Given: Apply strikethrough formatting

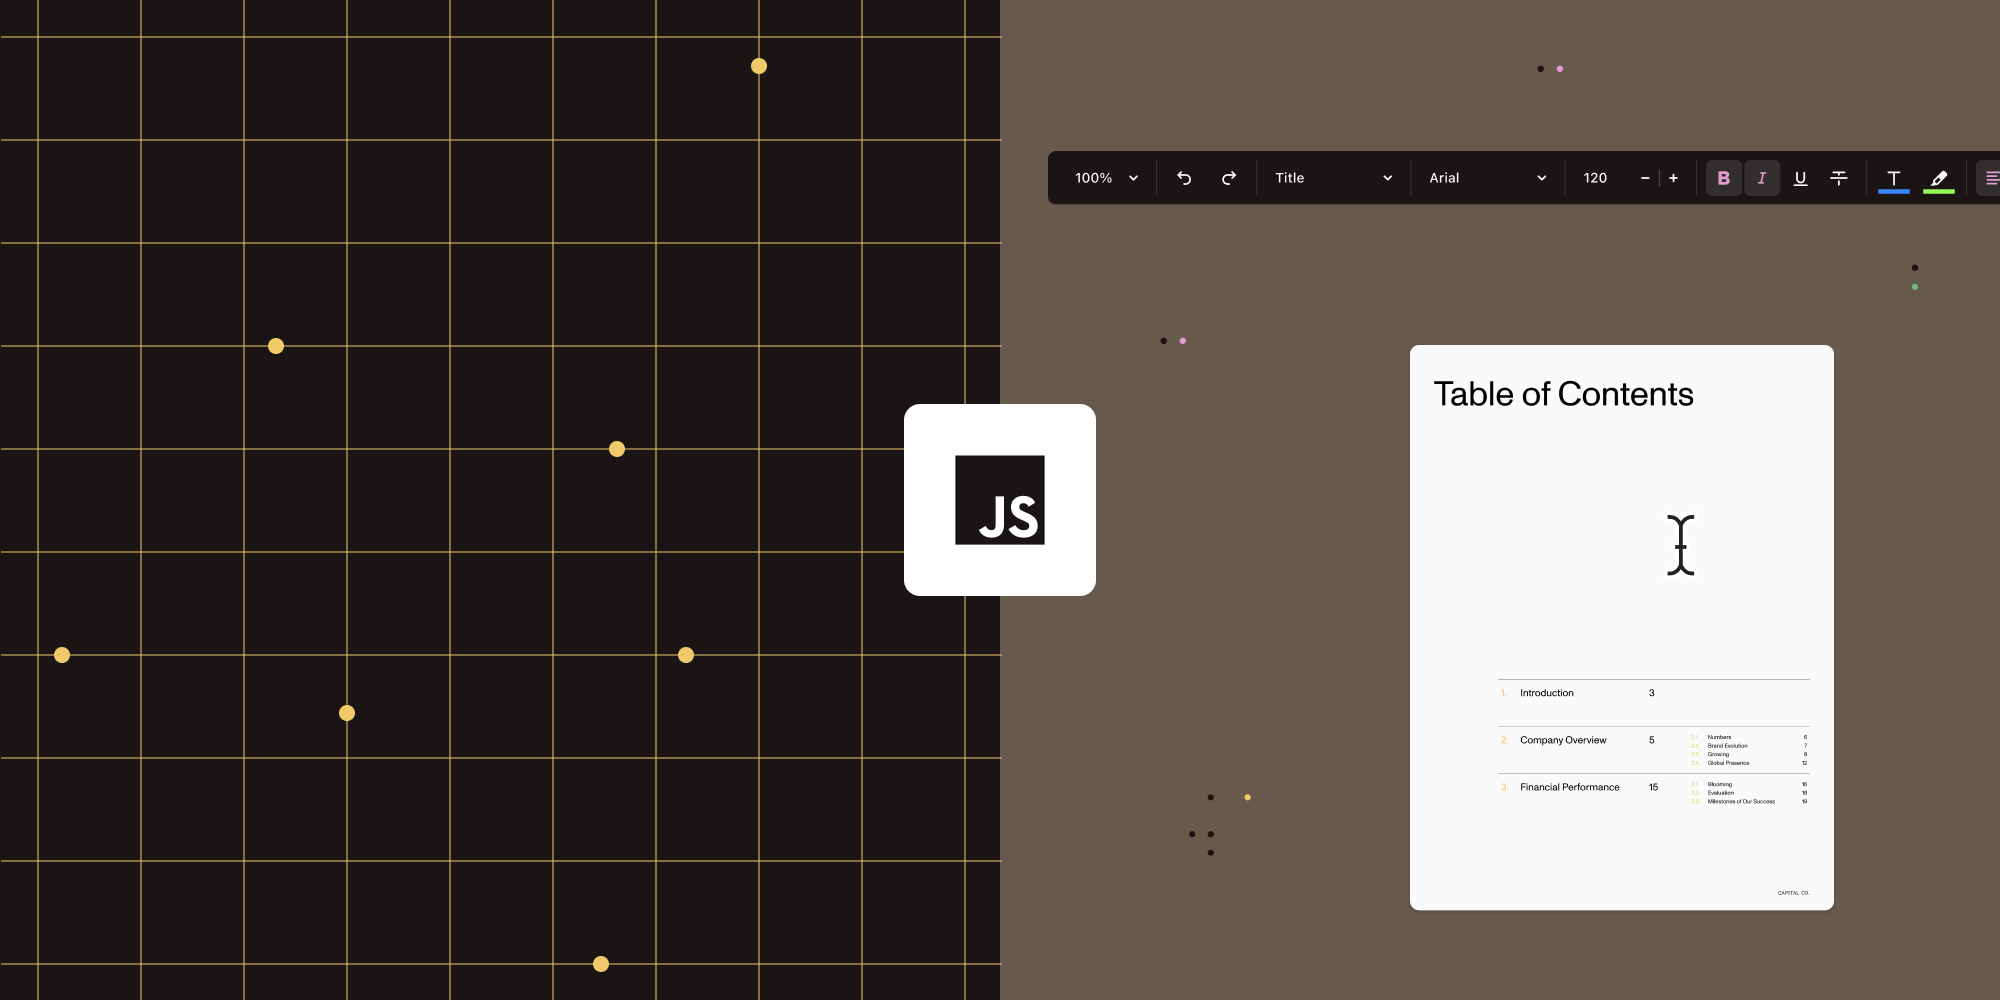Looking at the screenshot, I should [x=1839, y=178].
